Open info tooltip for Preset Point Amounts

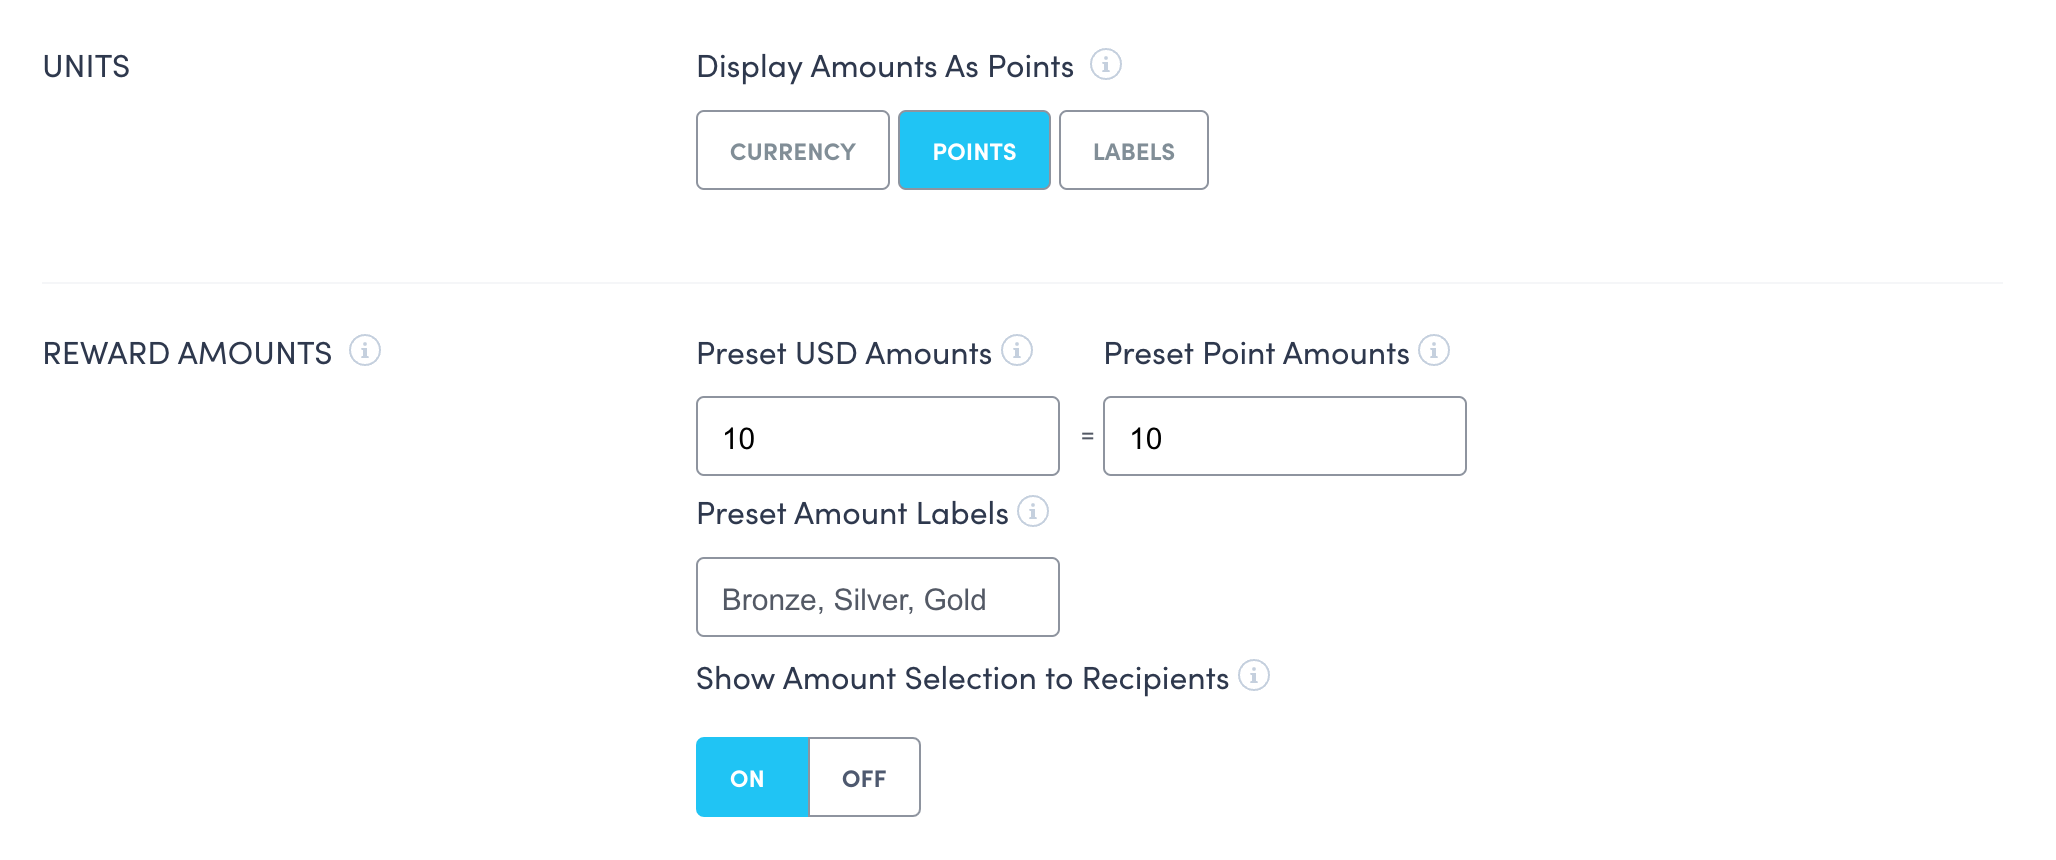pos(1434,351)
